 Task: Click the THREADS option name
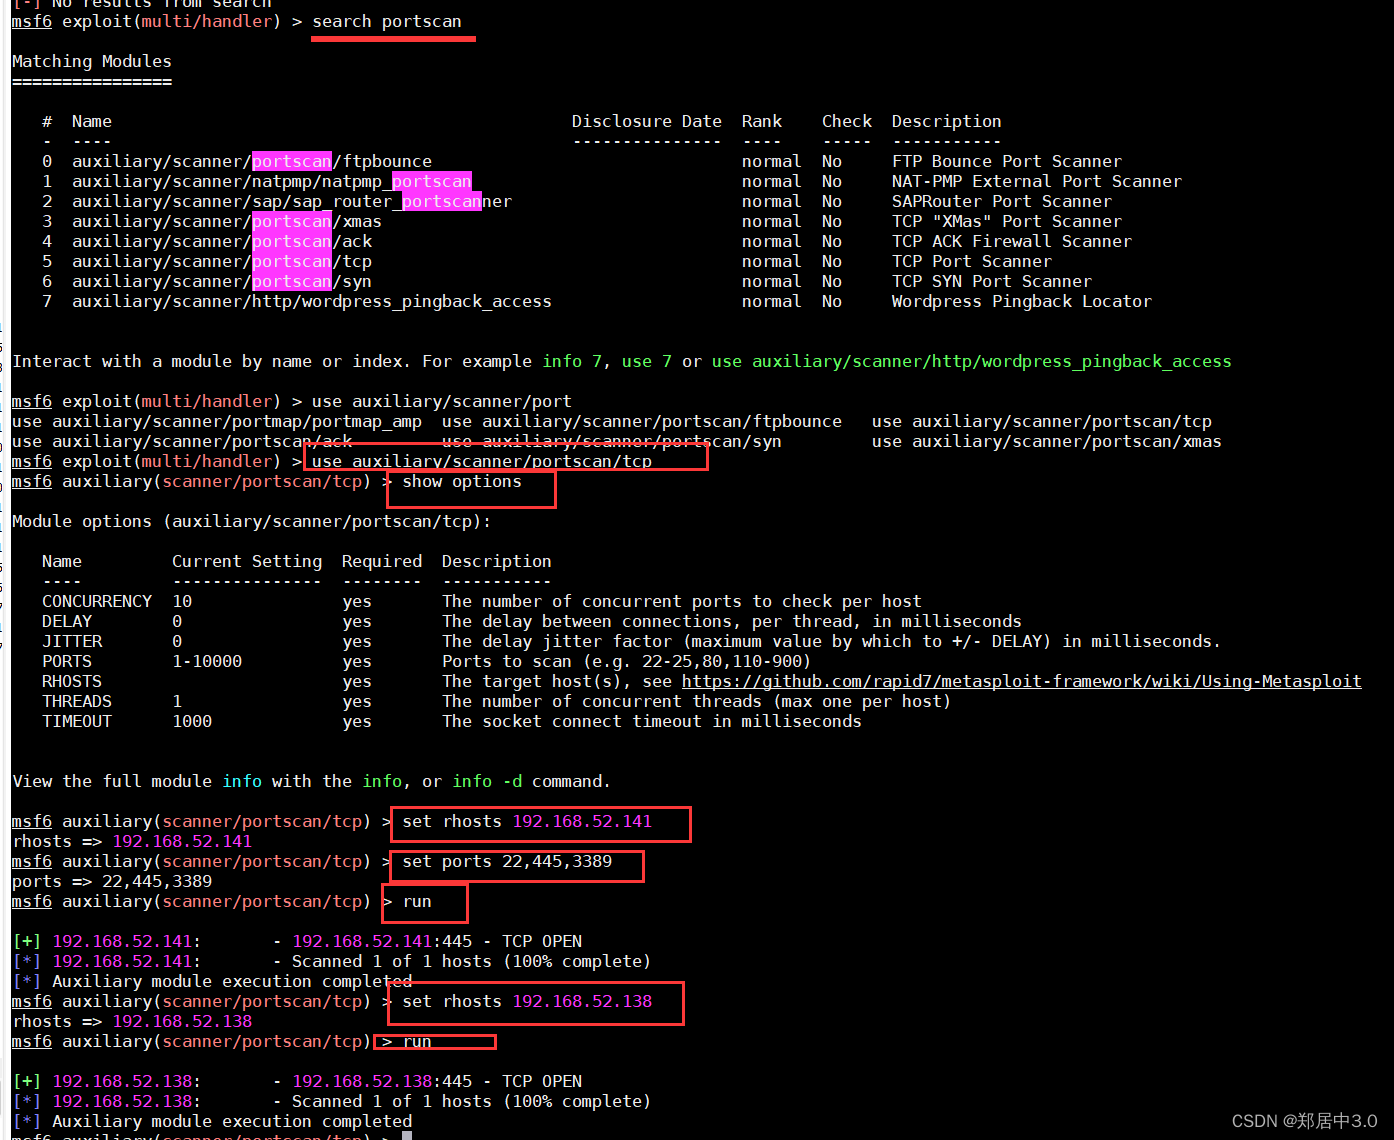[77, 701]
